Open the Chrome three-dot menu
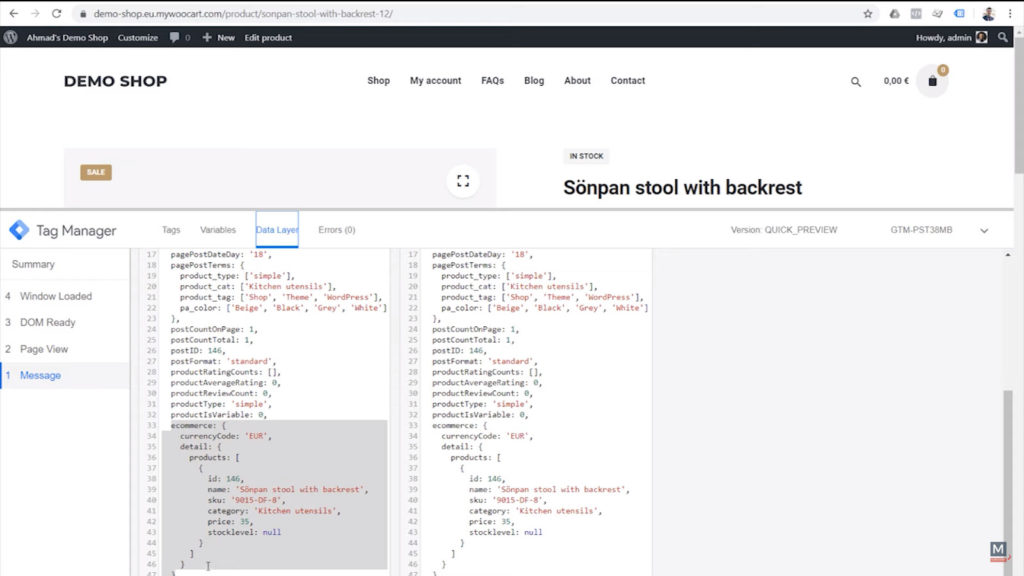Screen dimensions: 1024x576 coord(1012,15)
